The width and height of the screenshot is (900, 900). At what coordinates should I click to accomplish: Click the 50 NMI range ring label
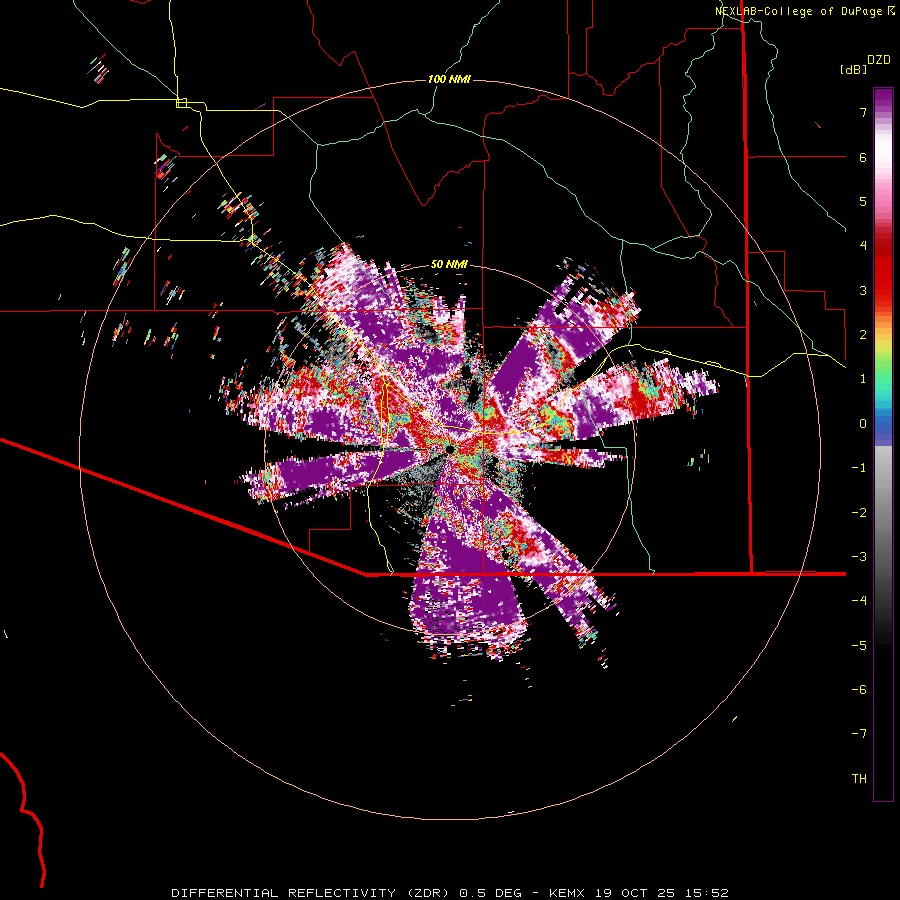[449, 265]
